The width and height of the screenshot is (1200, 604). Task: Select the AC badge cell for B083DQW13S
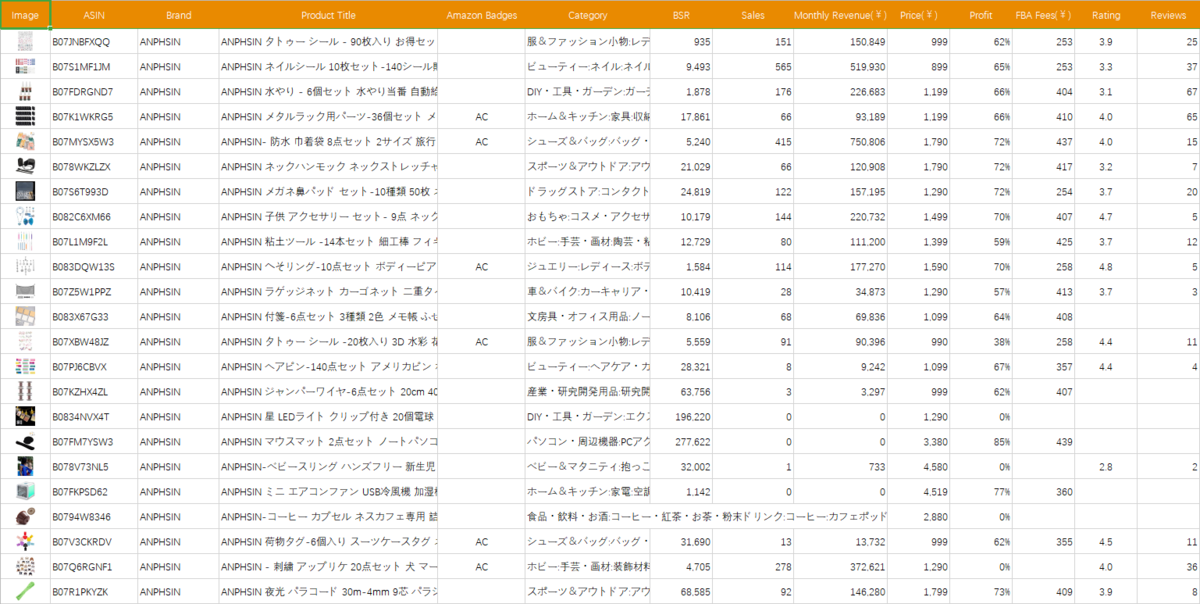tap(482, 267)
